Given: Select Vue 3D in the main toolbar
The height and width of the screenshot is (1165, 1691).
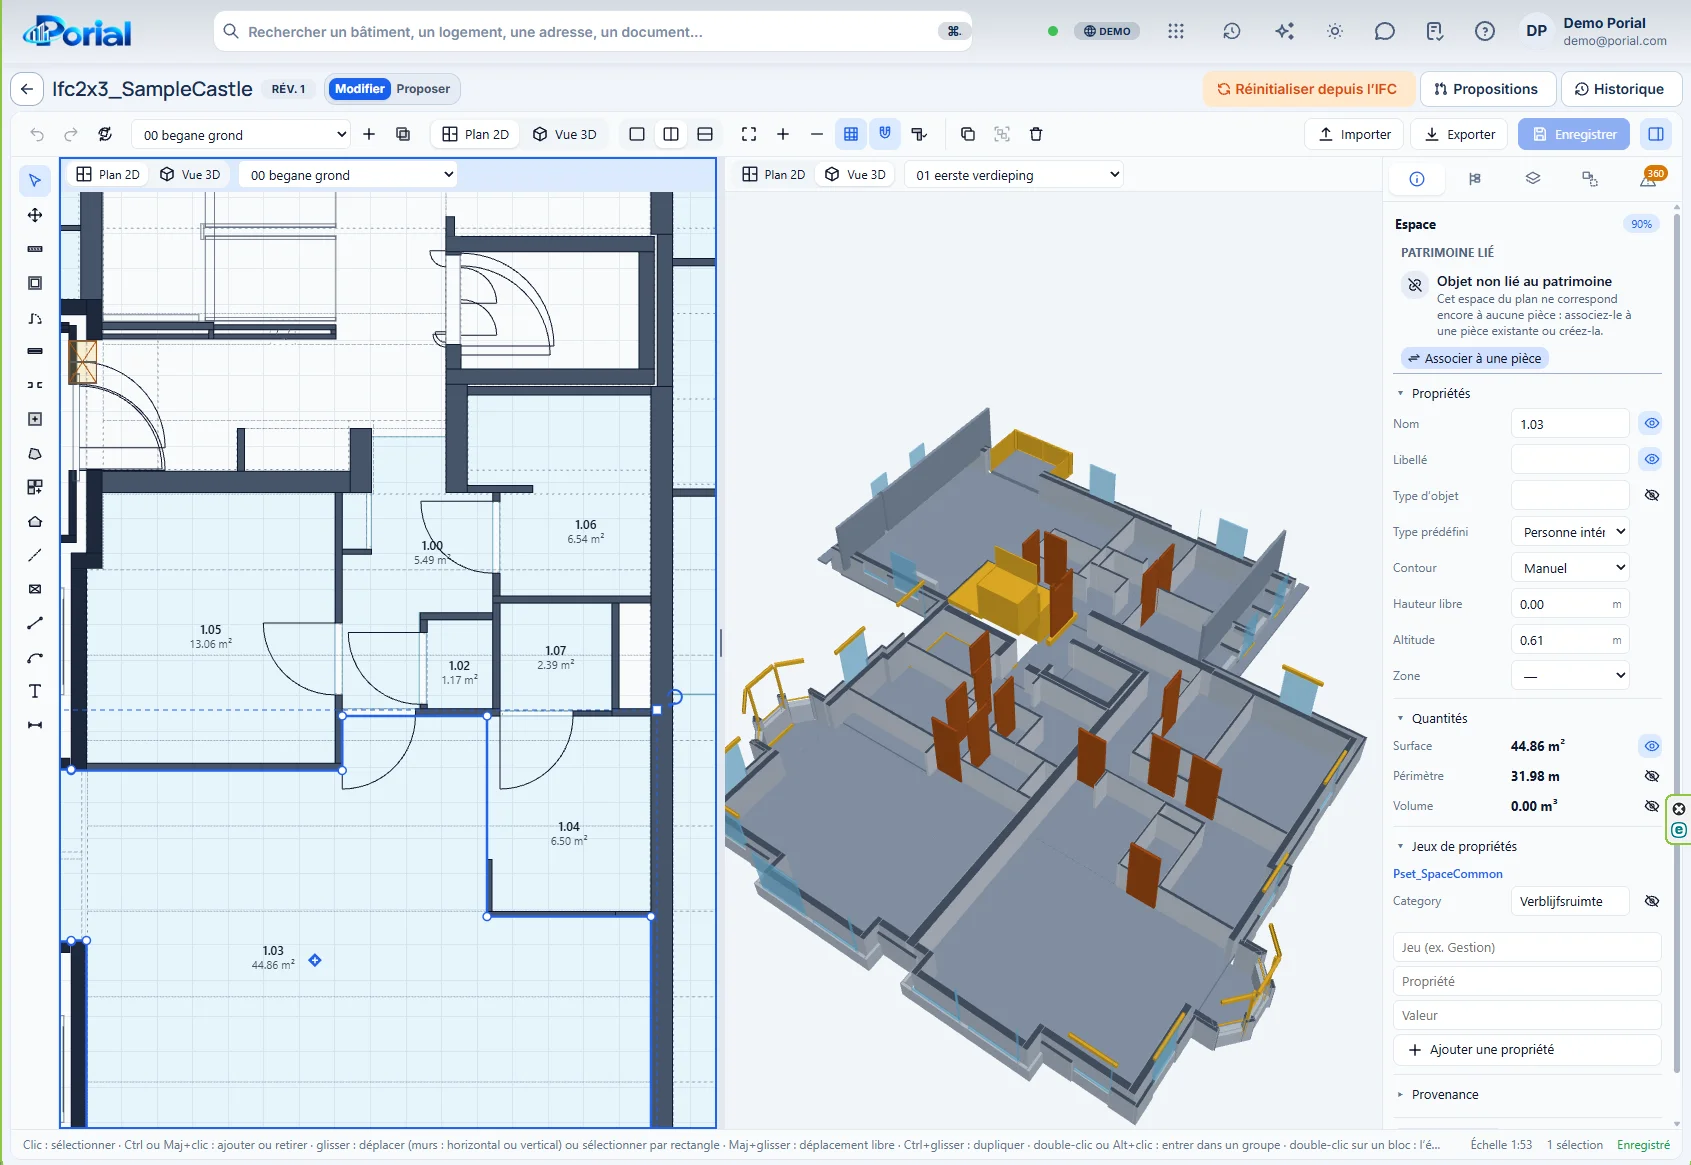Looking at the screenshot, I should 565,134.
